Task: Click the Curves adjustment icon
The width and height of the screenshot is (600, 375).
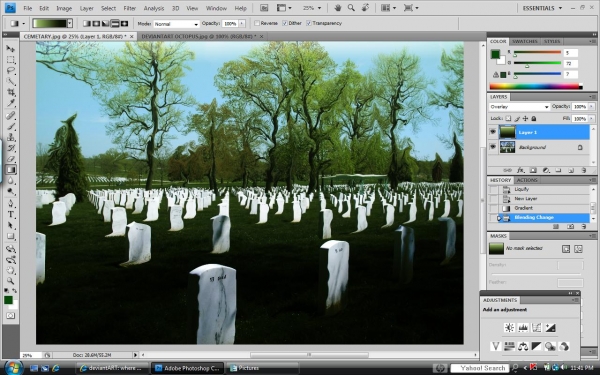Action: point(536,328)
